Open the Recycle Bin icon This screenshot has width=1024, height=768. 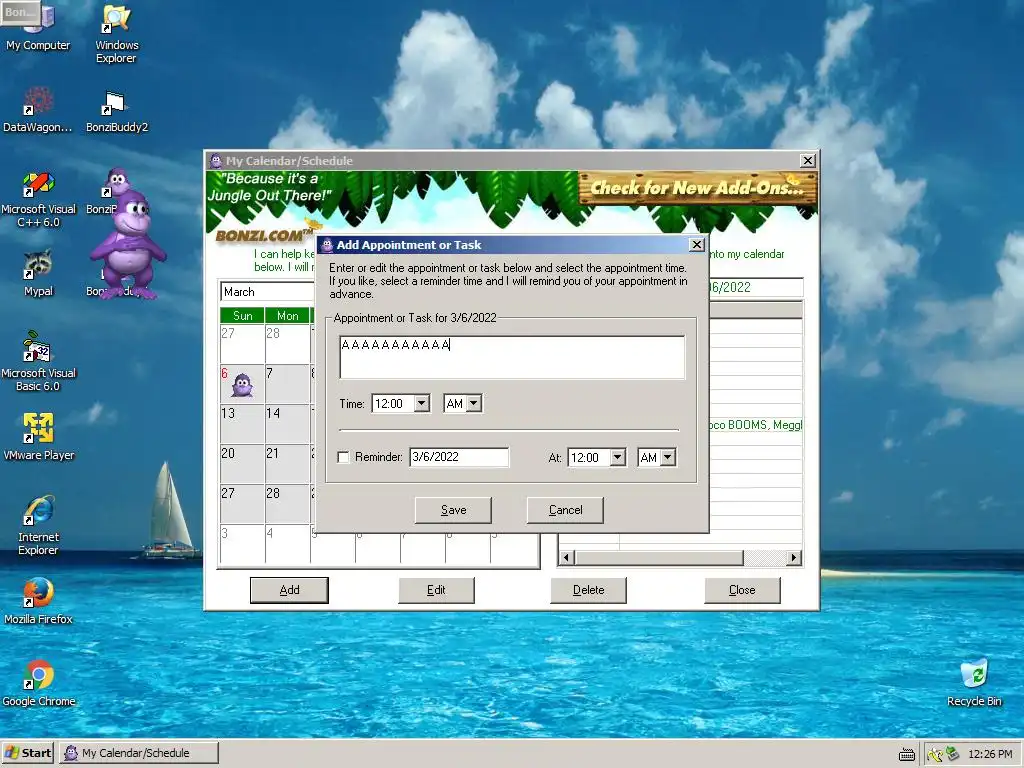coord(974,683)
